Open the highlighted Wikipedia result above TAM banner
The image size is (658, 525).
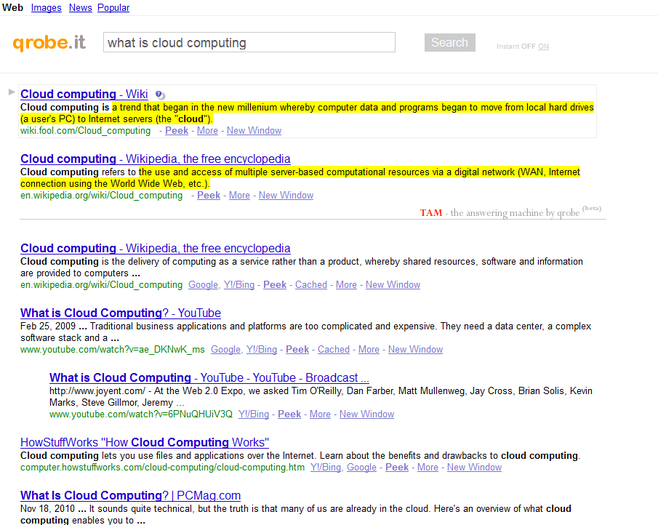pos(155,159)
